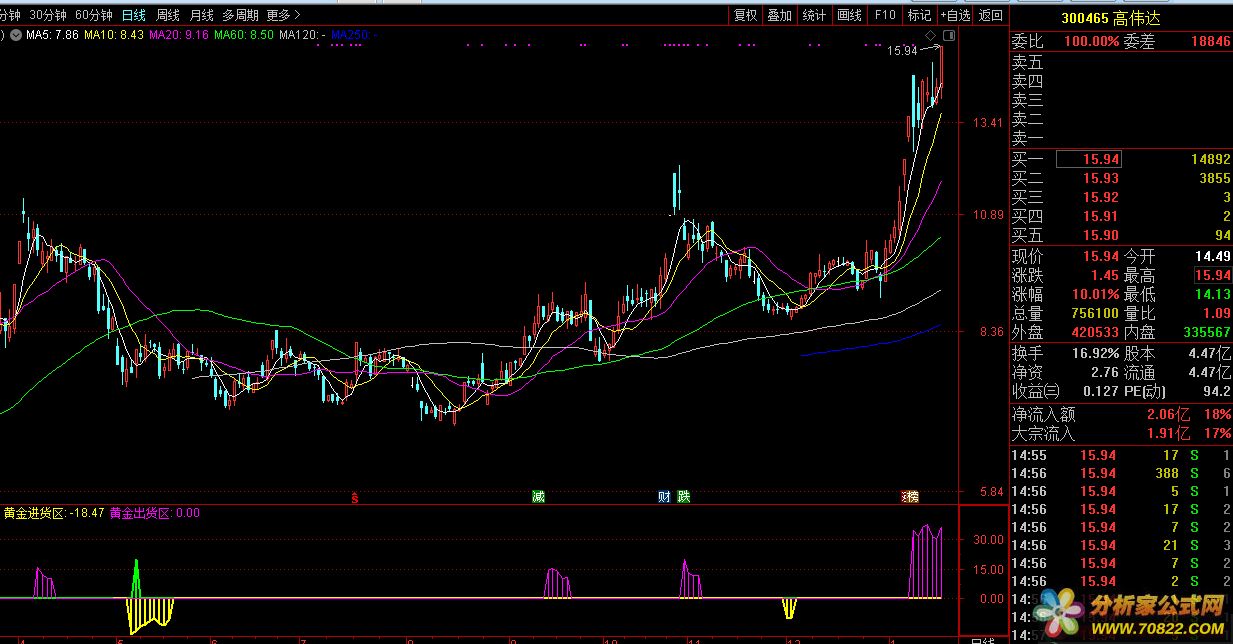Click the green 减 event marker
Screen dimensions: 1233x644
click(539, 496)
